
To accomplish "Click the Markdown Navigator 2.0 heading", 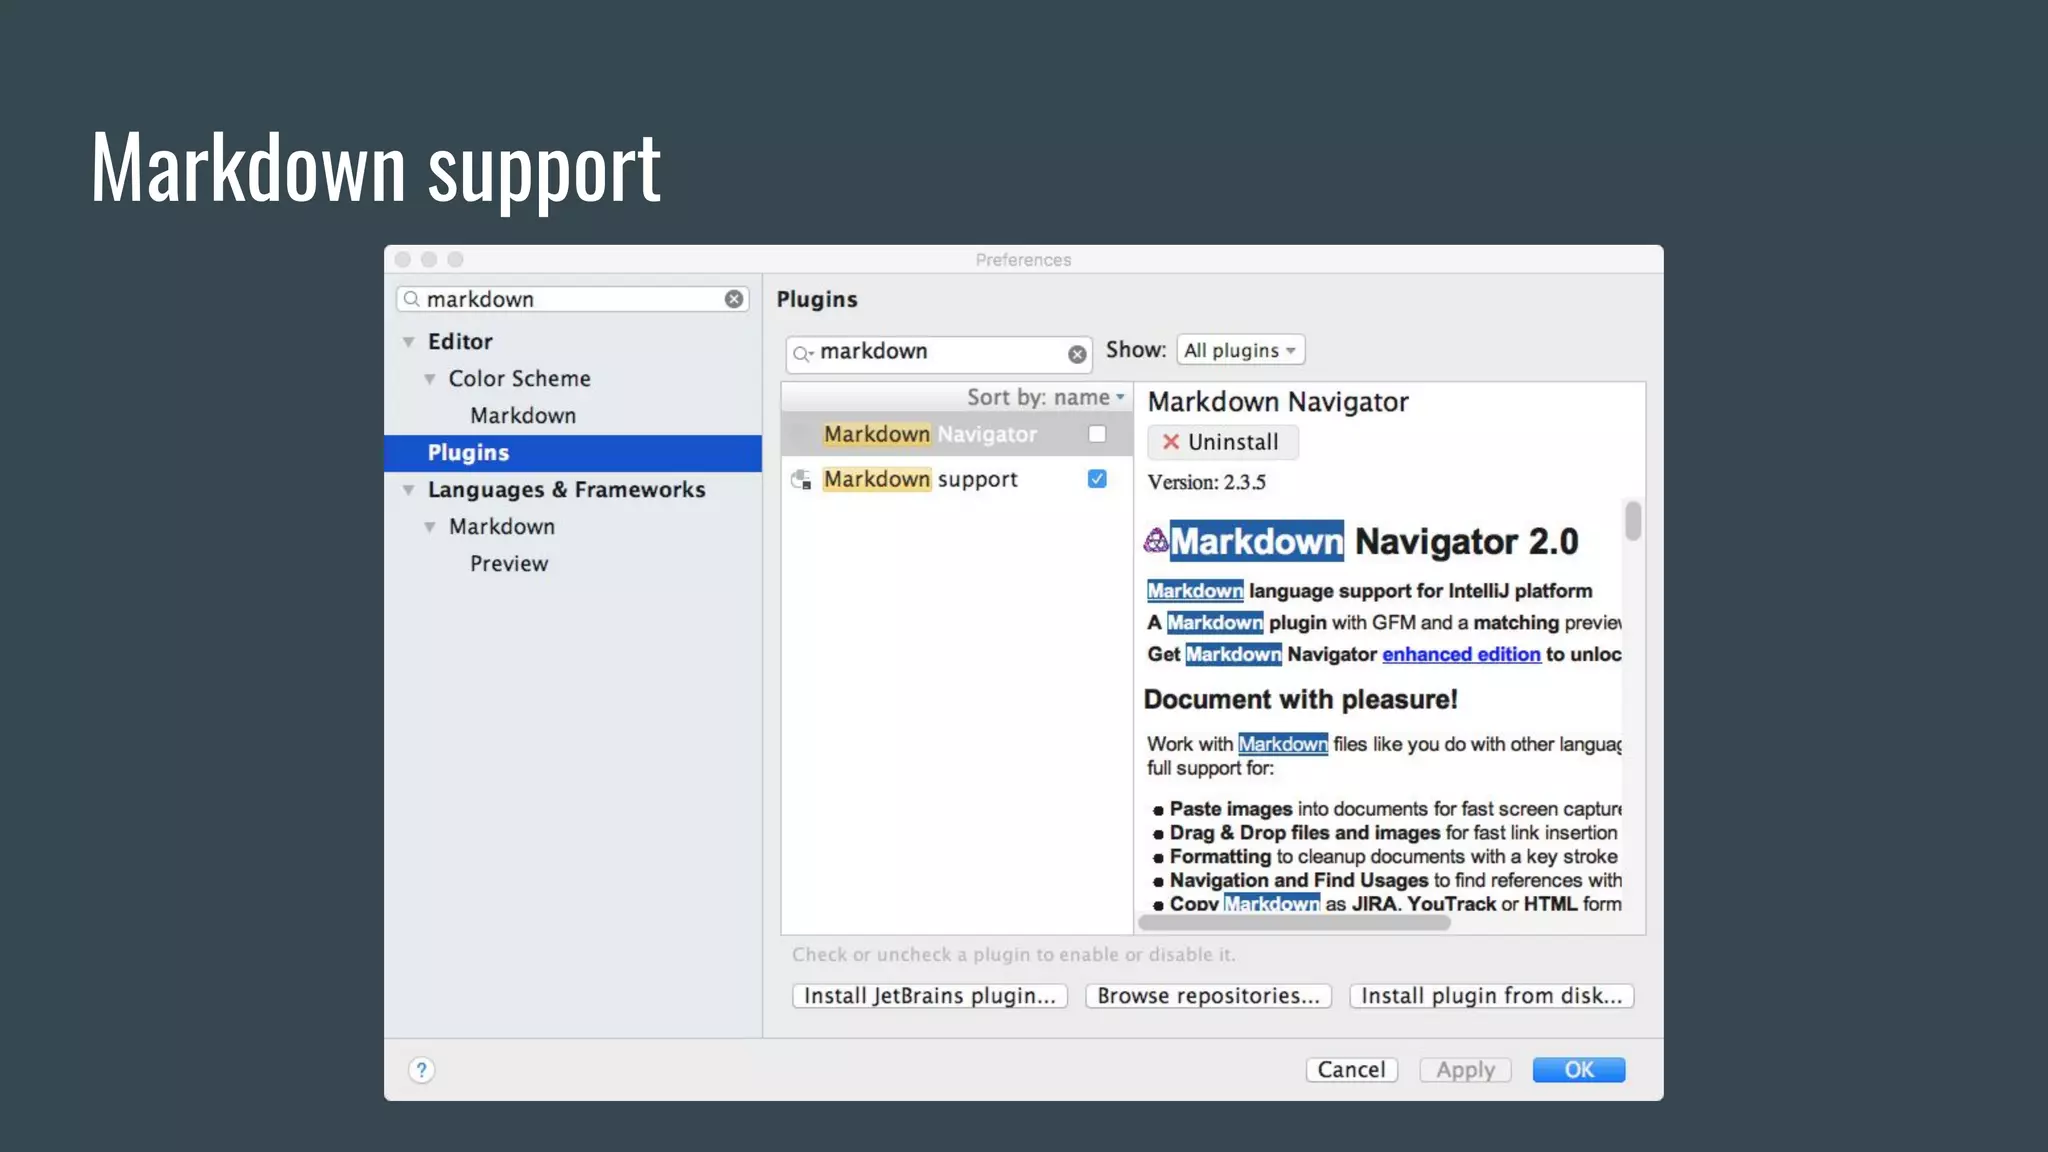I will tap(1374, 541).
